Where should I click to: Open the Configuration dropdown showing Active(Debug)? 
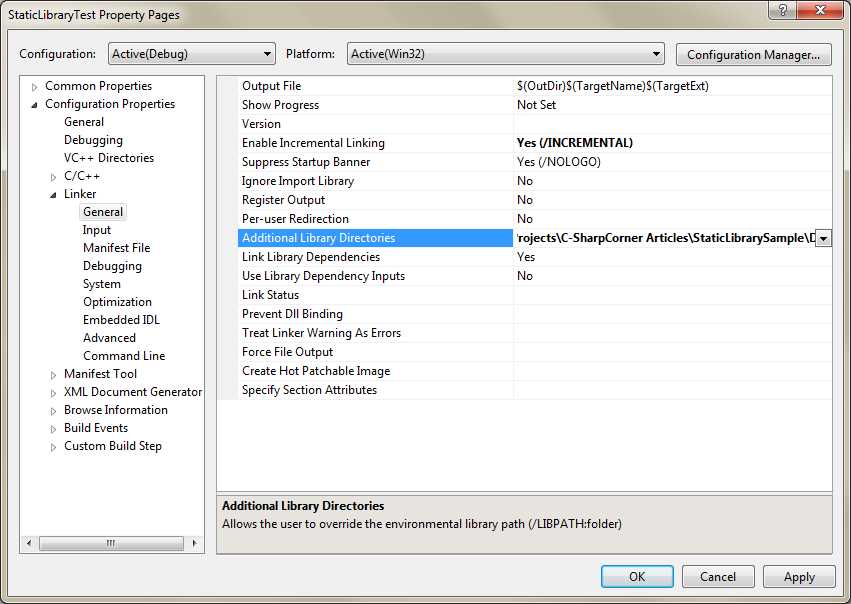tap(267, 54)
